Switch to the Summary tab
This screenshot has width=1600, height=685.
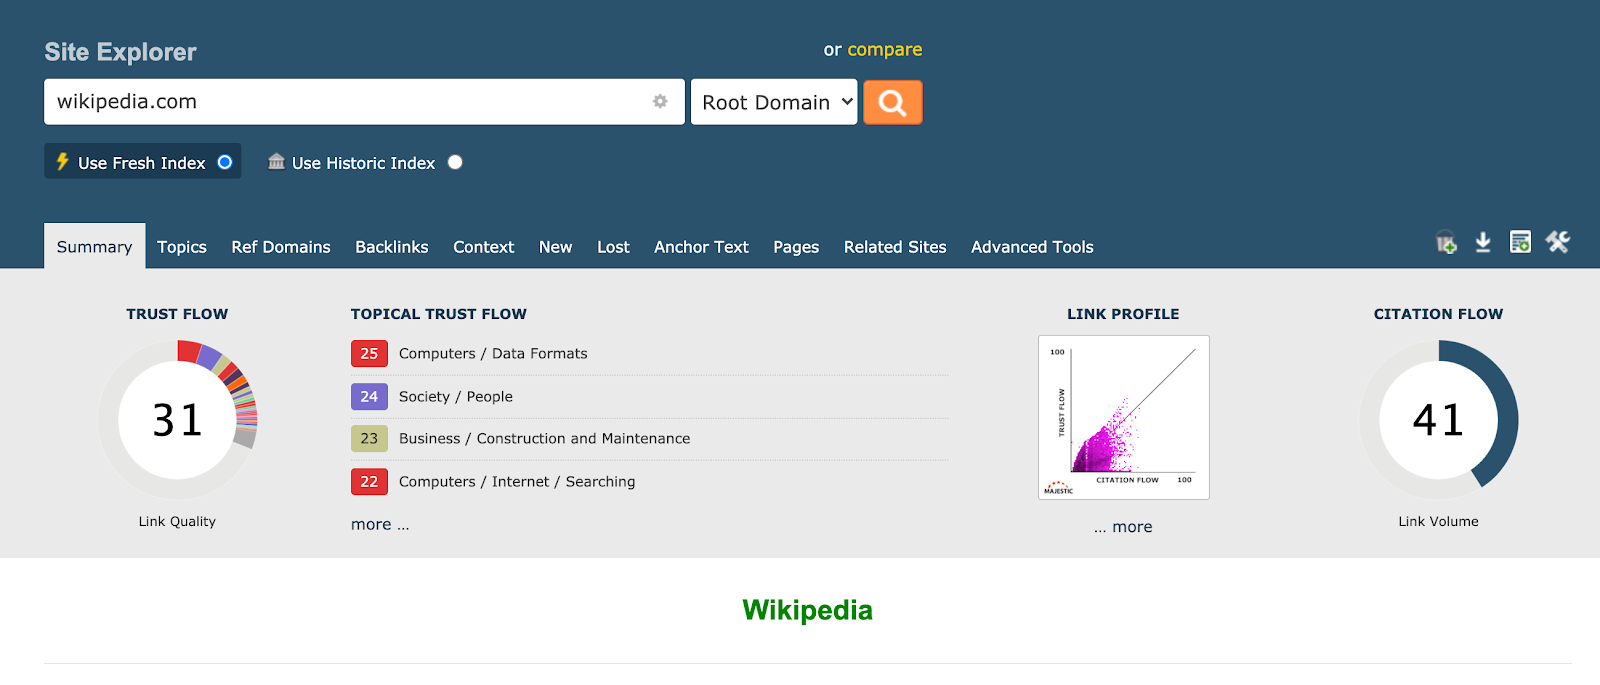[x=94, y=246]
